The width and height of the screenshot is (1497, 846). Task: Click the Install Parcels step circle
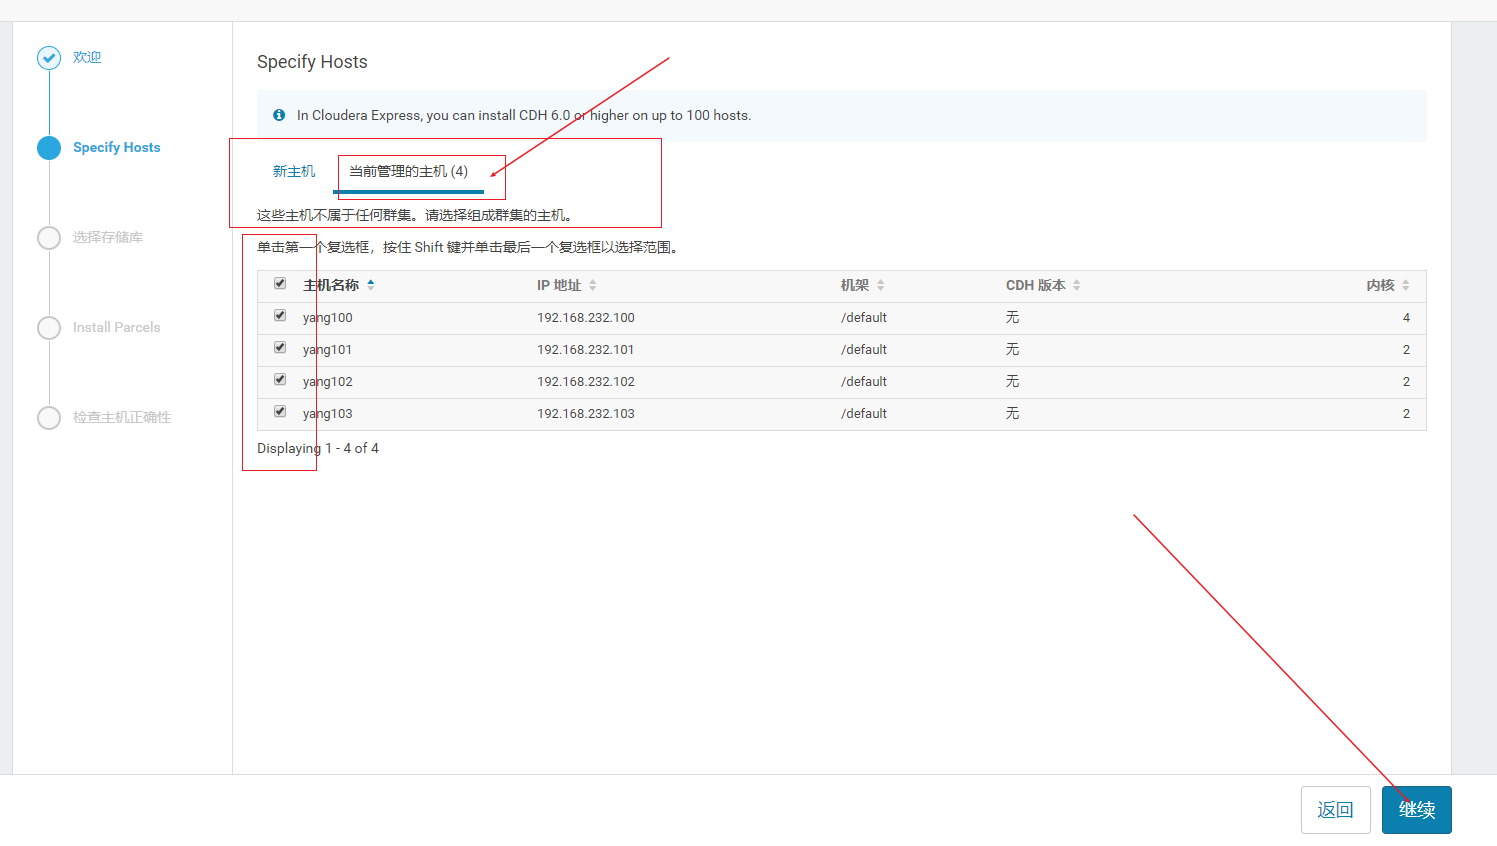click(49, 327)
